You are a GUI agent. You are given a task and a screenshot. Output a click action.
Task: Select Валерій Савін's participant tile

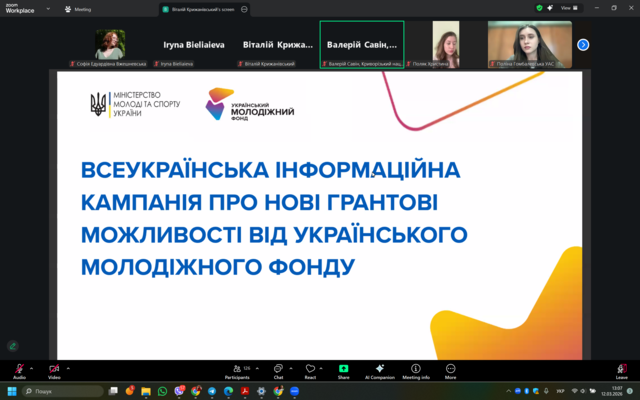pyautogui.click(x=362, y=45)
